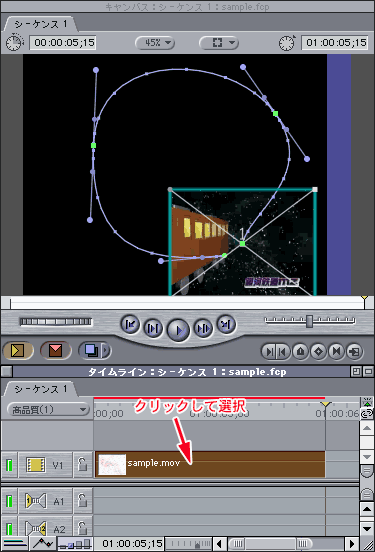Open the 45% zoom dropdown
The image size is (375, 552).
155,43
